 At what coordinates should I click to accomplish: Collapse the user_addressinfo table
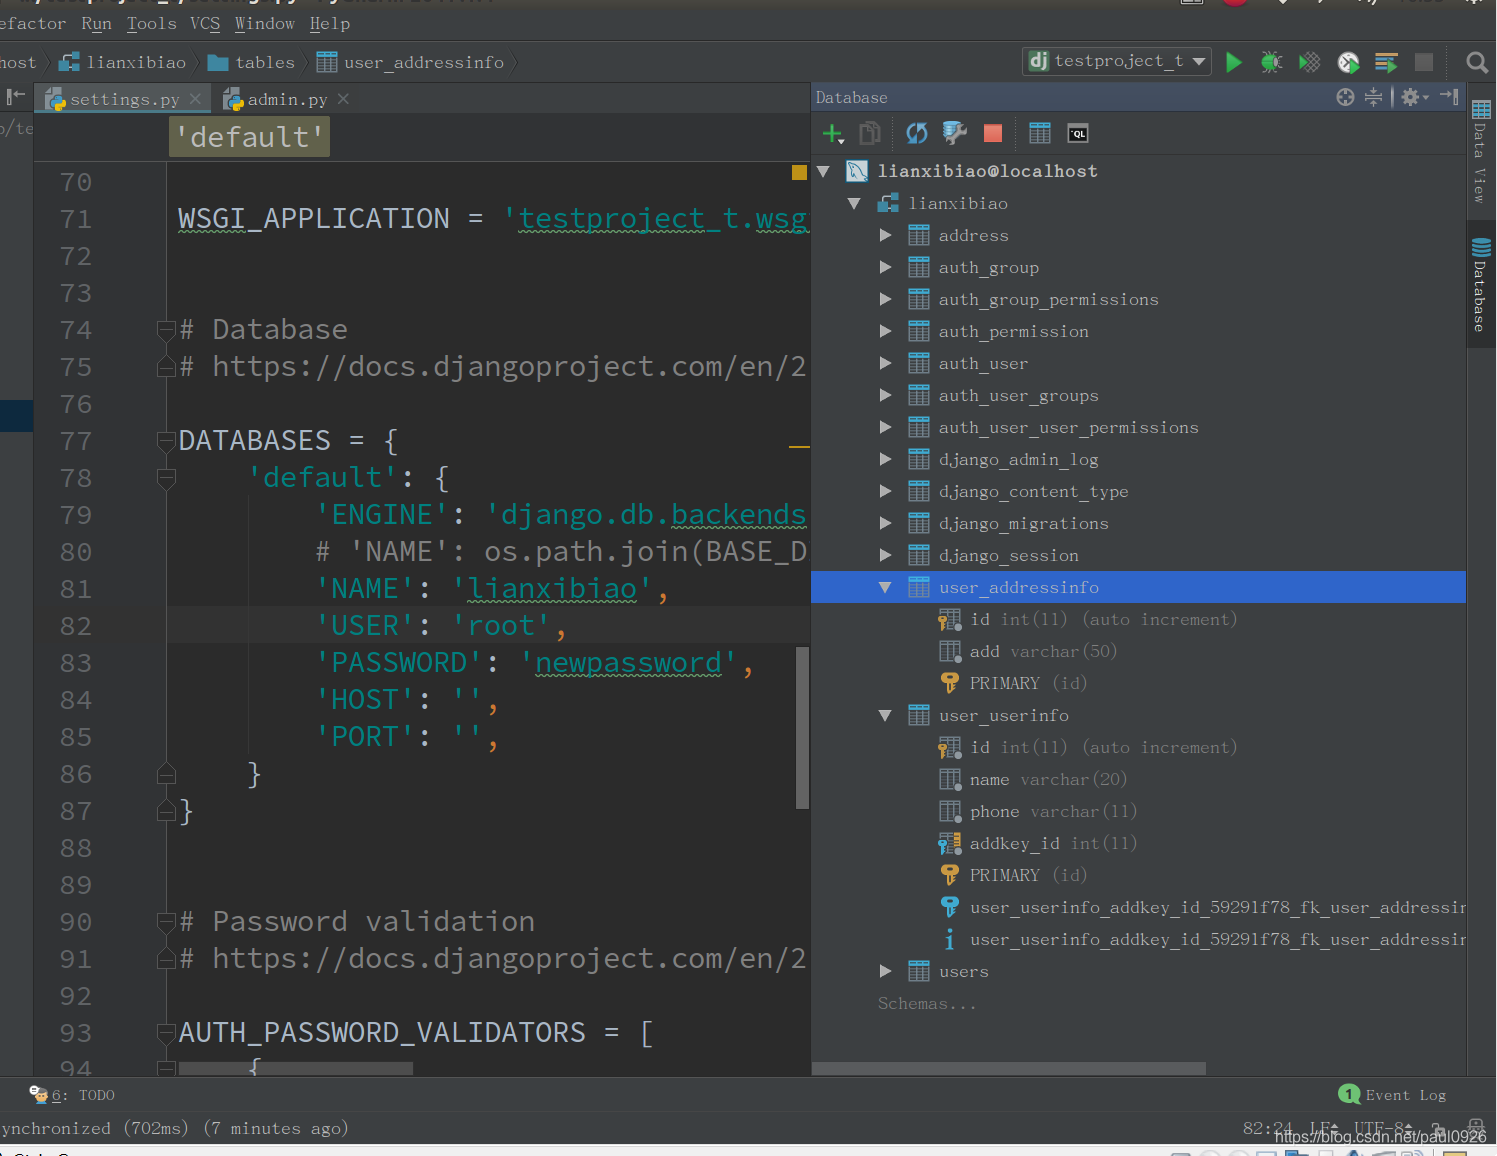pyautogui.click(x=885, y=587)
